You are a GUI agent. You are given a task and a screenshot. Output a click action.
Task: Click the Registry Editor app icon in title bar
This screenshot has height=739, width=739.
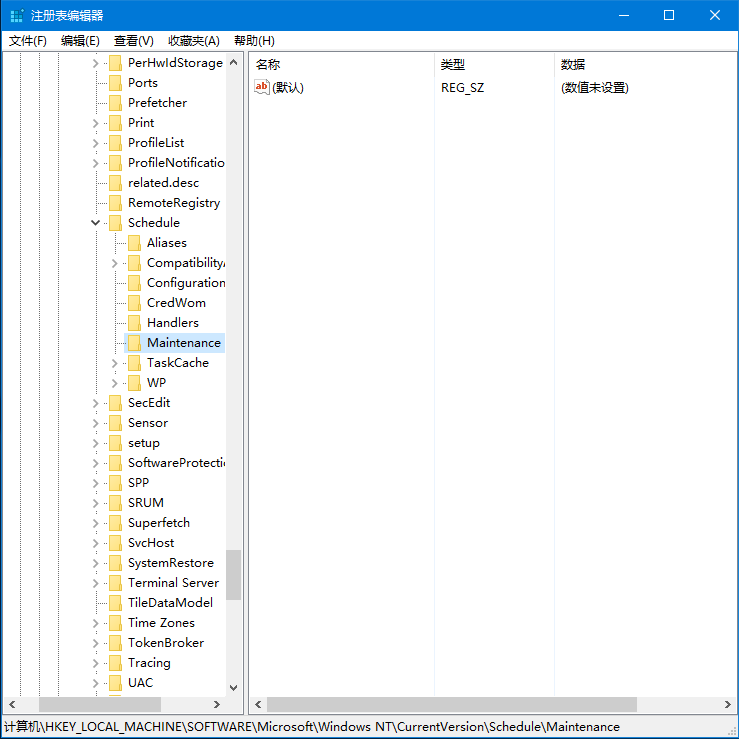point(16,16)
